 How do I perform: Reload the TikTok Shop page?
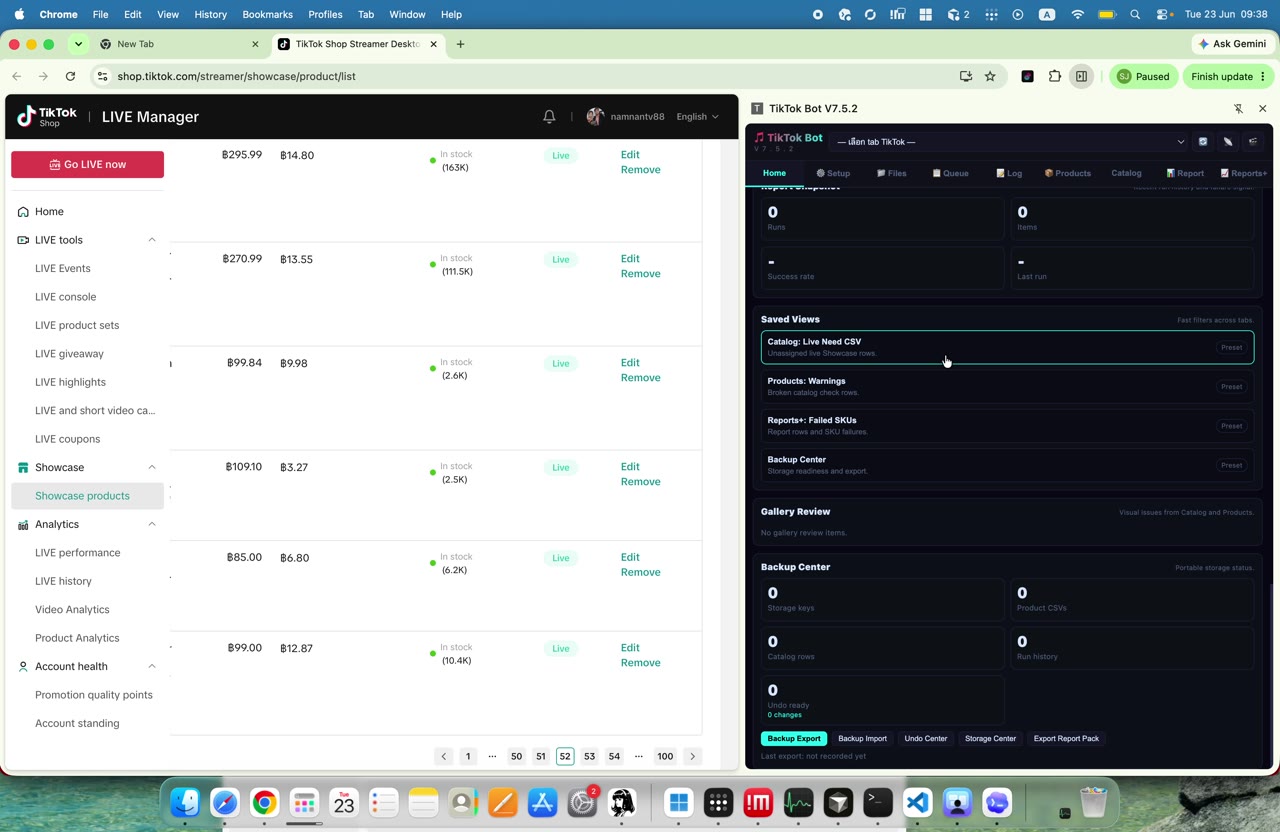[x=70, y=76]
